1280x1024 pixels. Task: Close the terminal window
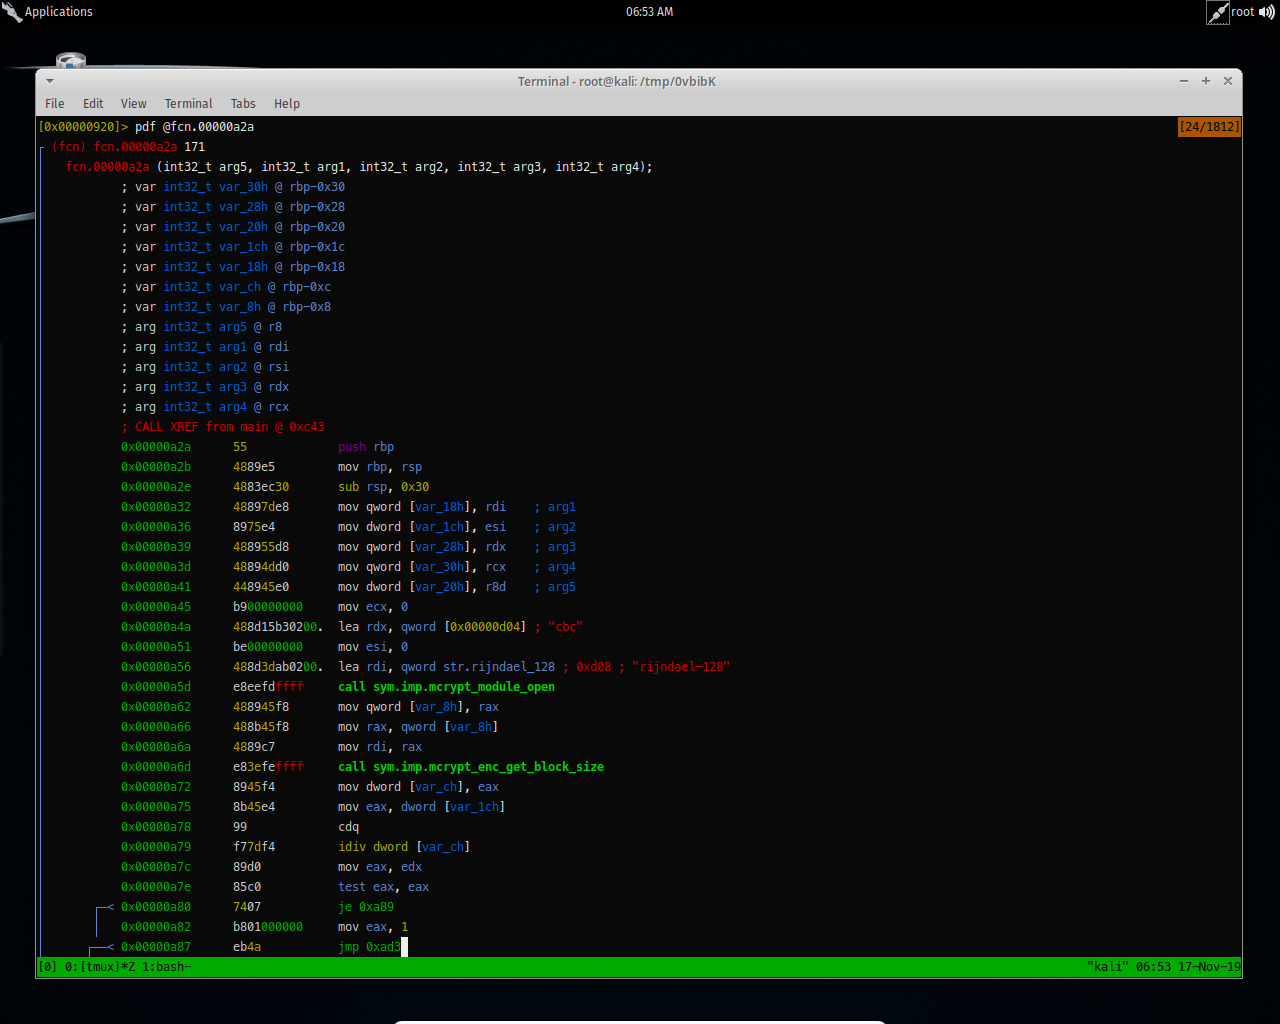point(1228,81)
